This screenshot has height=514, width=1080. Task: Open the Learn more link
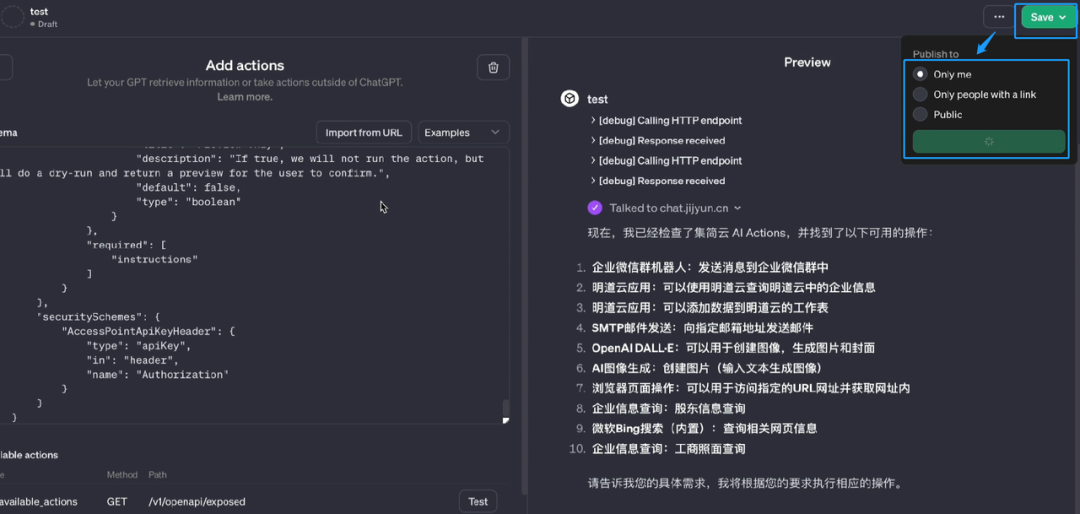245,97
